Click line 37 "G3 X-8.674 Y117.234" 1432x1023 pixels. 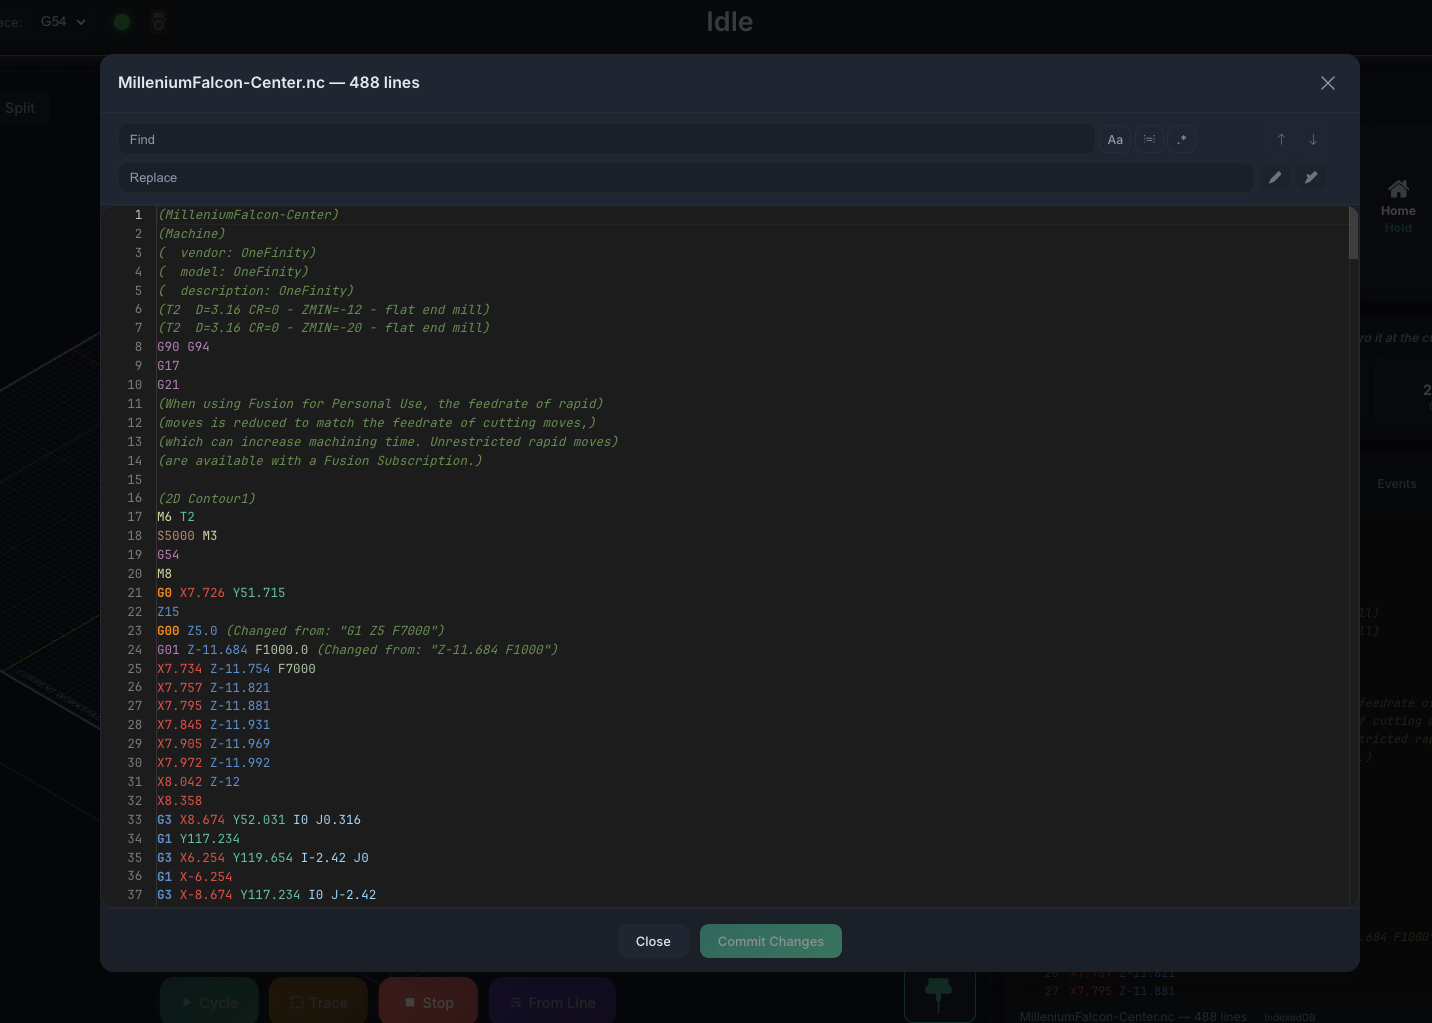tap(228, 895)
